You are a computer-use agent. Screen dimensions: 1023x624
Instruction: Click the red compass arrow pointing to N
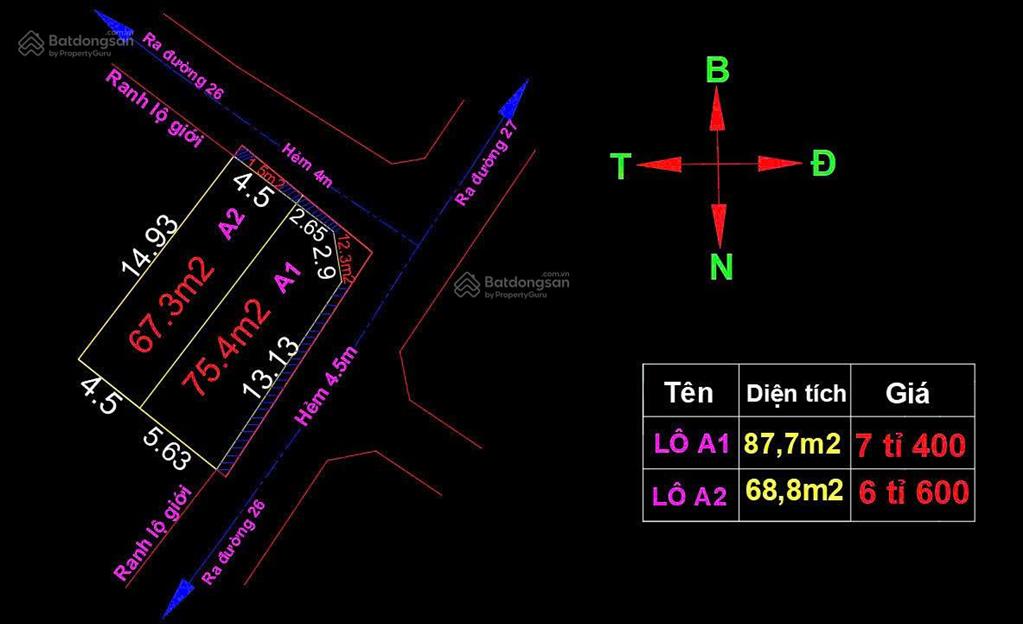point(718,225)
